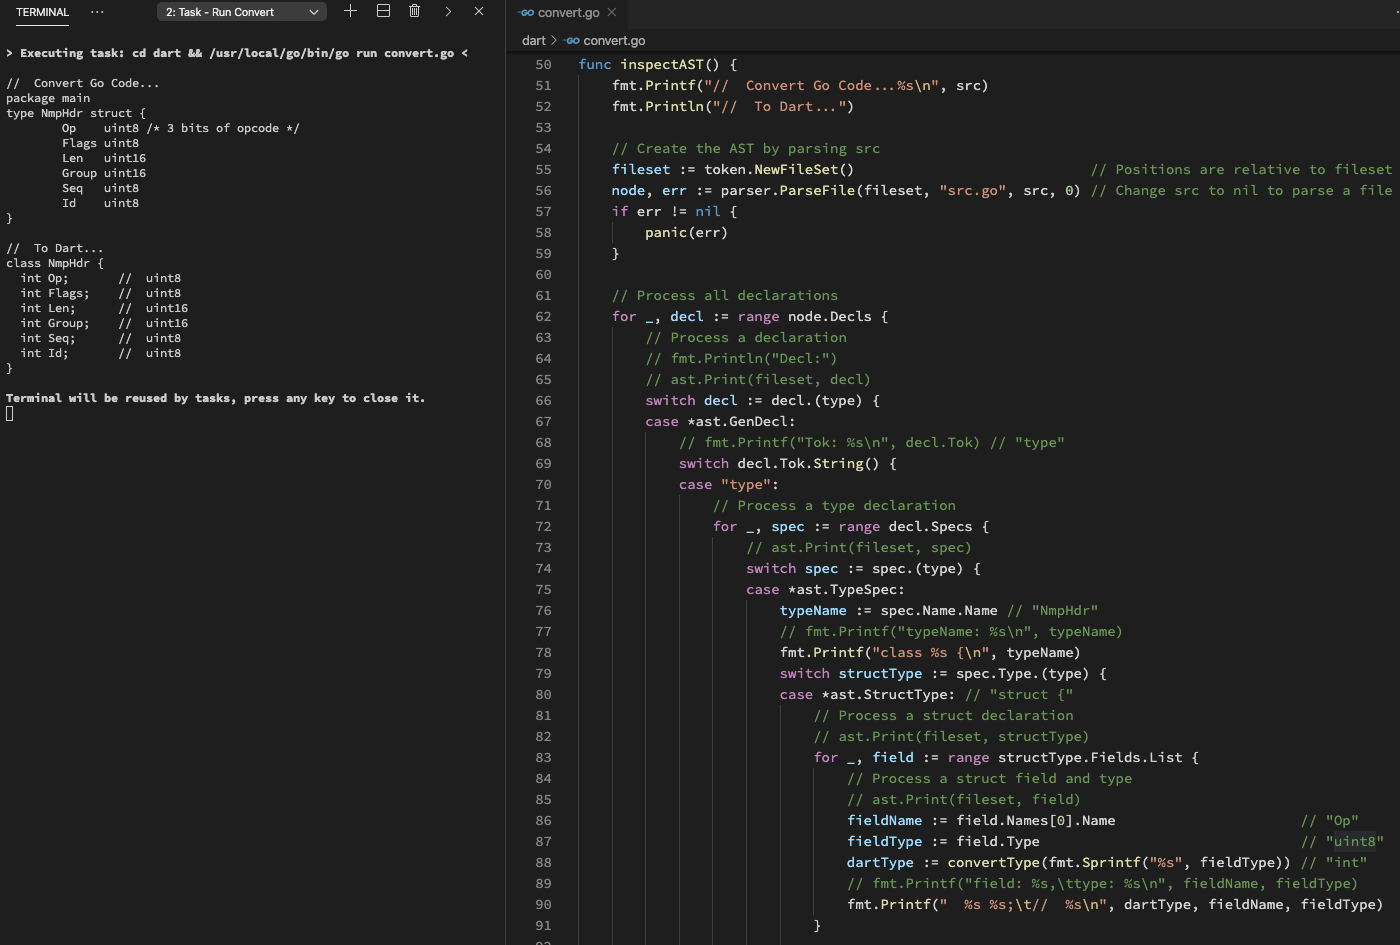
Task: Open the terminal selector '2: Task - Run Convert'
Action: (241, 12)
